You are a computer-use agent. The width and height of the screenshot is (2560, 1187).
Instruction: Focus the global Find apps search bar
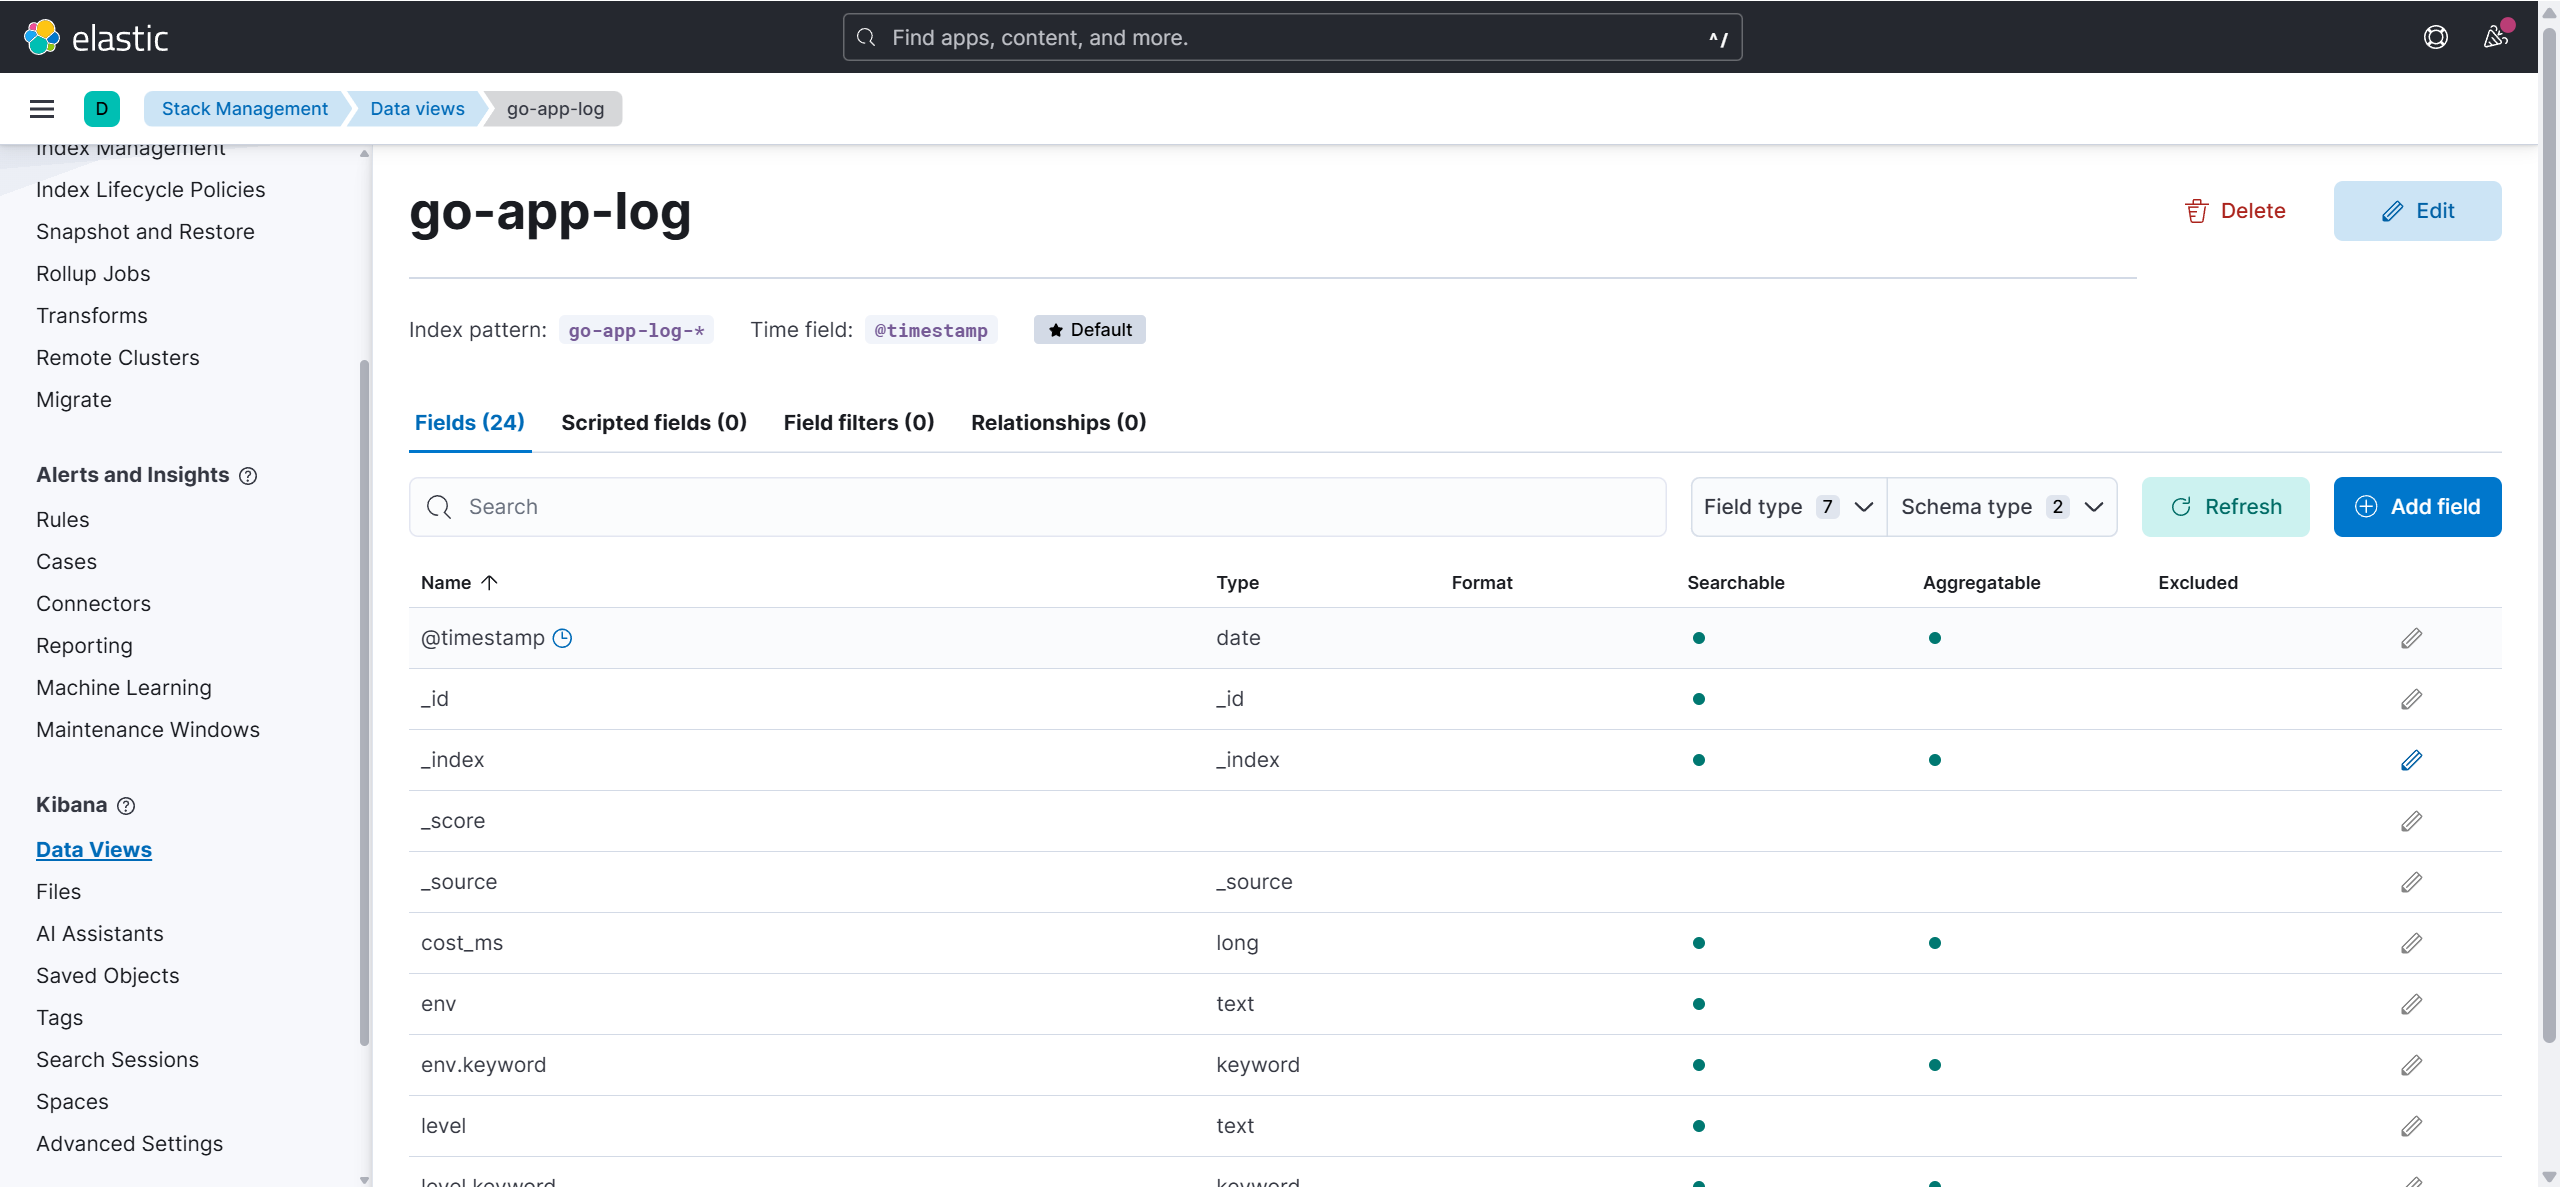tap(1292, 37)
